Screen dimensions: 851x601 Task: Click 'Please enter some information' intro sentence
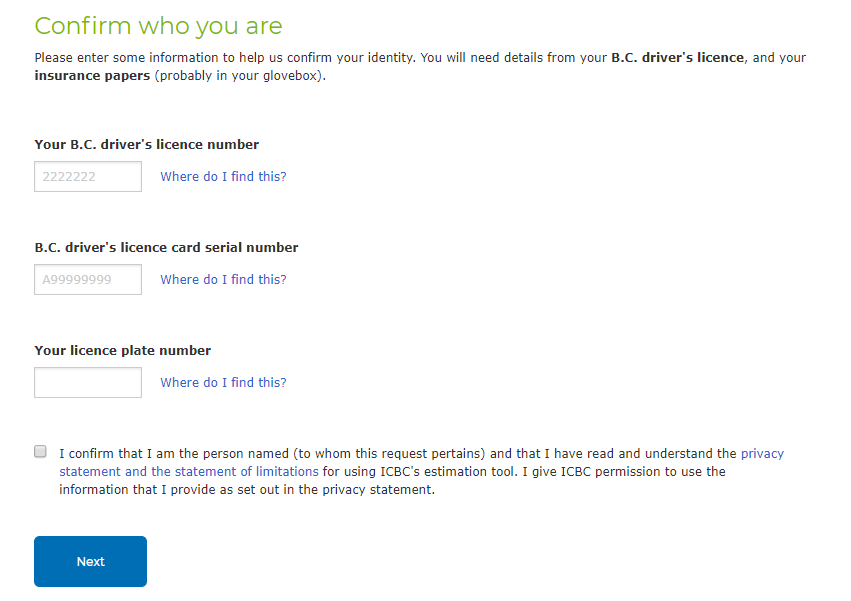(x=225, y=58)
